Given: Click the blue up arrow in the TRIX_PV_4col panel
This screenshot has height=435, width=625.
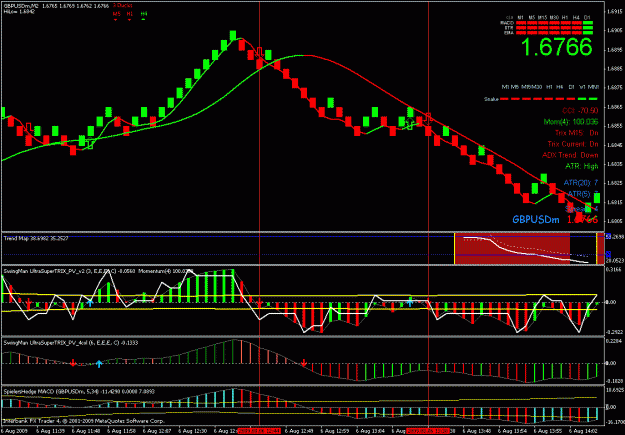Looking at the screenshot, I should [x=99, y=364].
